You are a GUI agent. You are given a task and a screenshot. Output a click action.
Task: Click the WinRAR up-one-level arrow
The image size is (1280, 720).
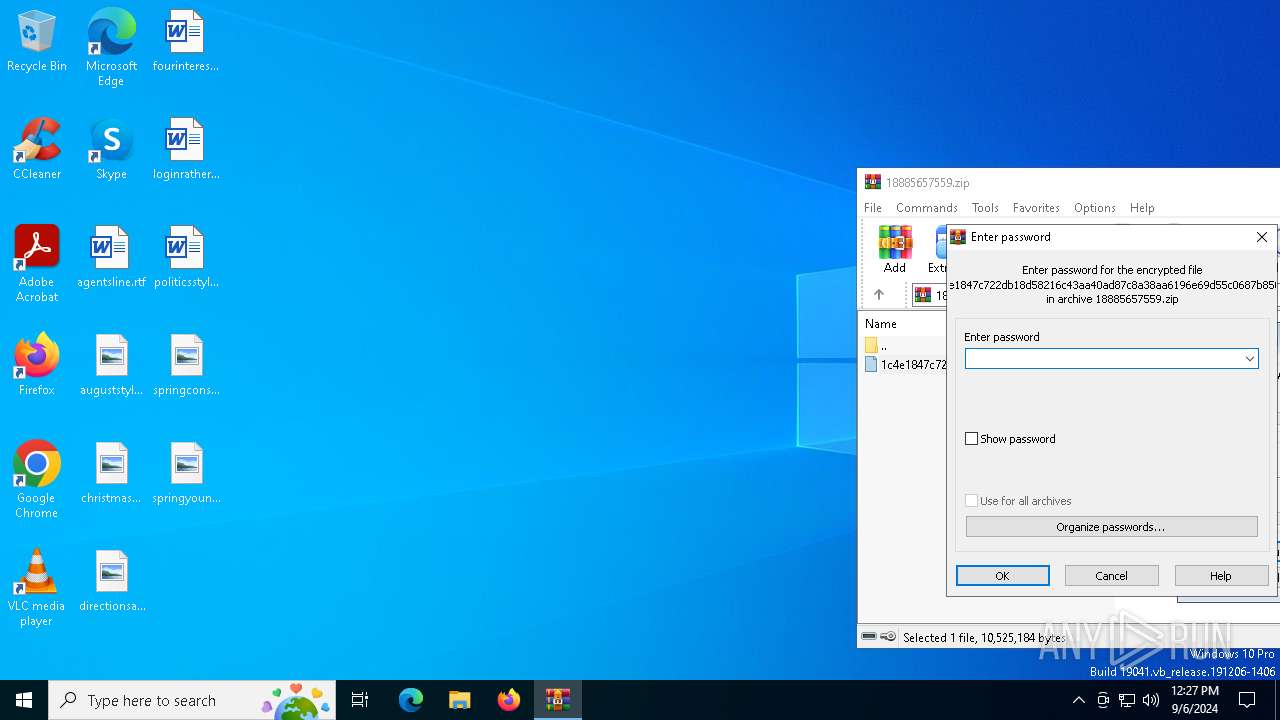(x=879, y=294)
